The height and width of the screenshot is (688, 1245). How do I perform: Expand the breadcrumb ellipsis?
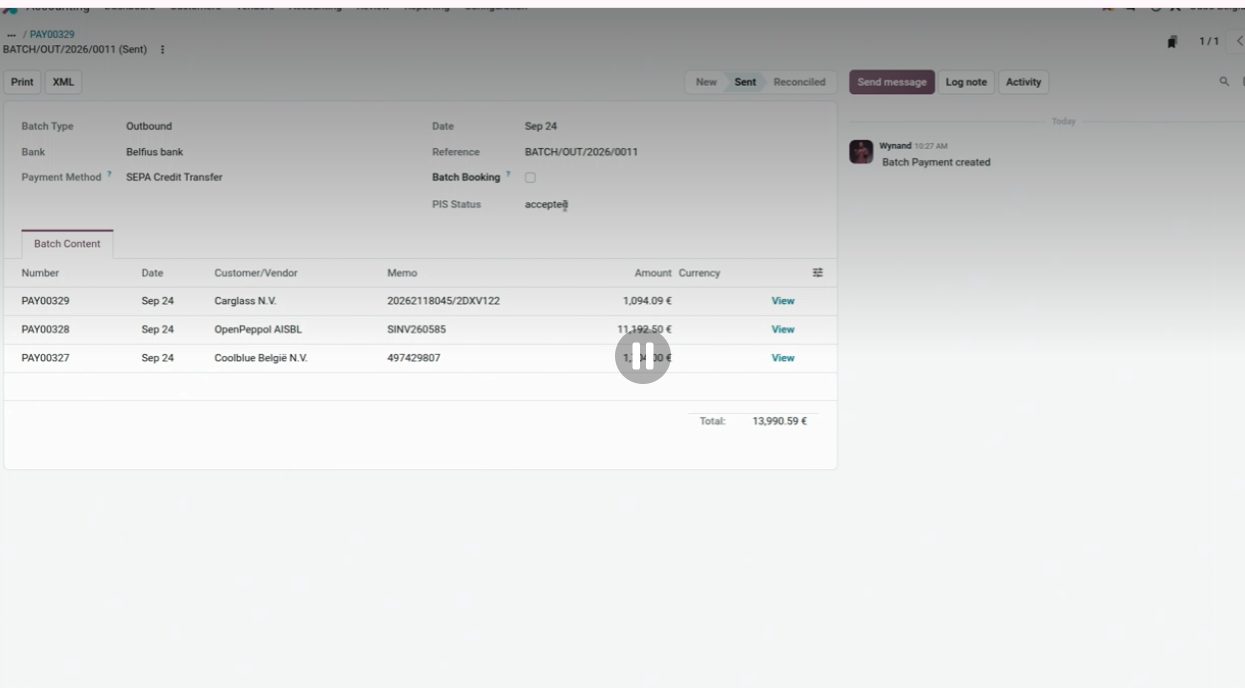coord(11,35)
